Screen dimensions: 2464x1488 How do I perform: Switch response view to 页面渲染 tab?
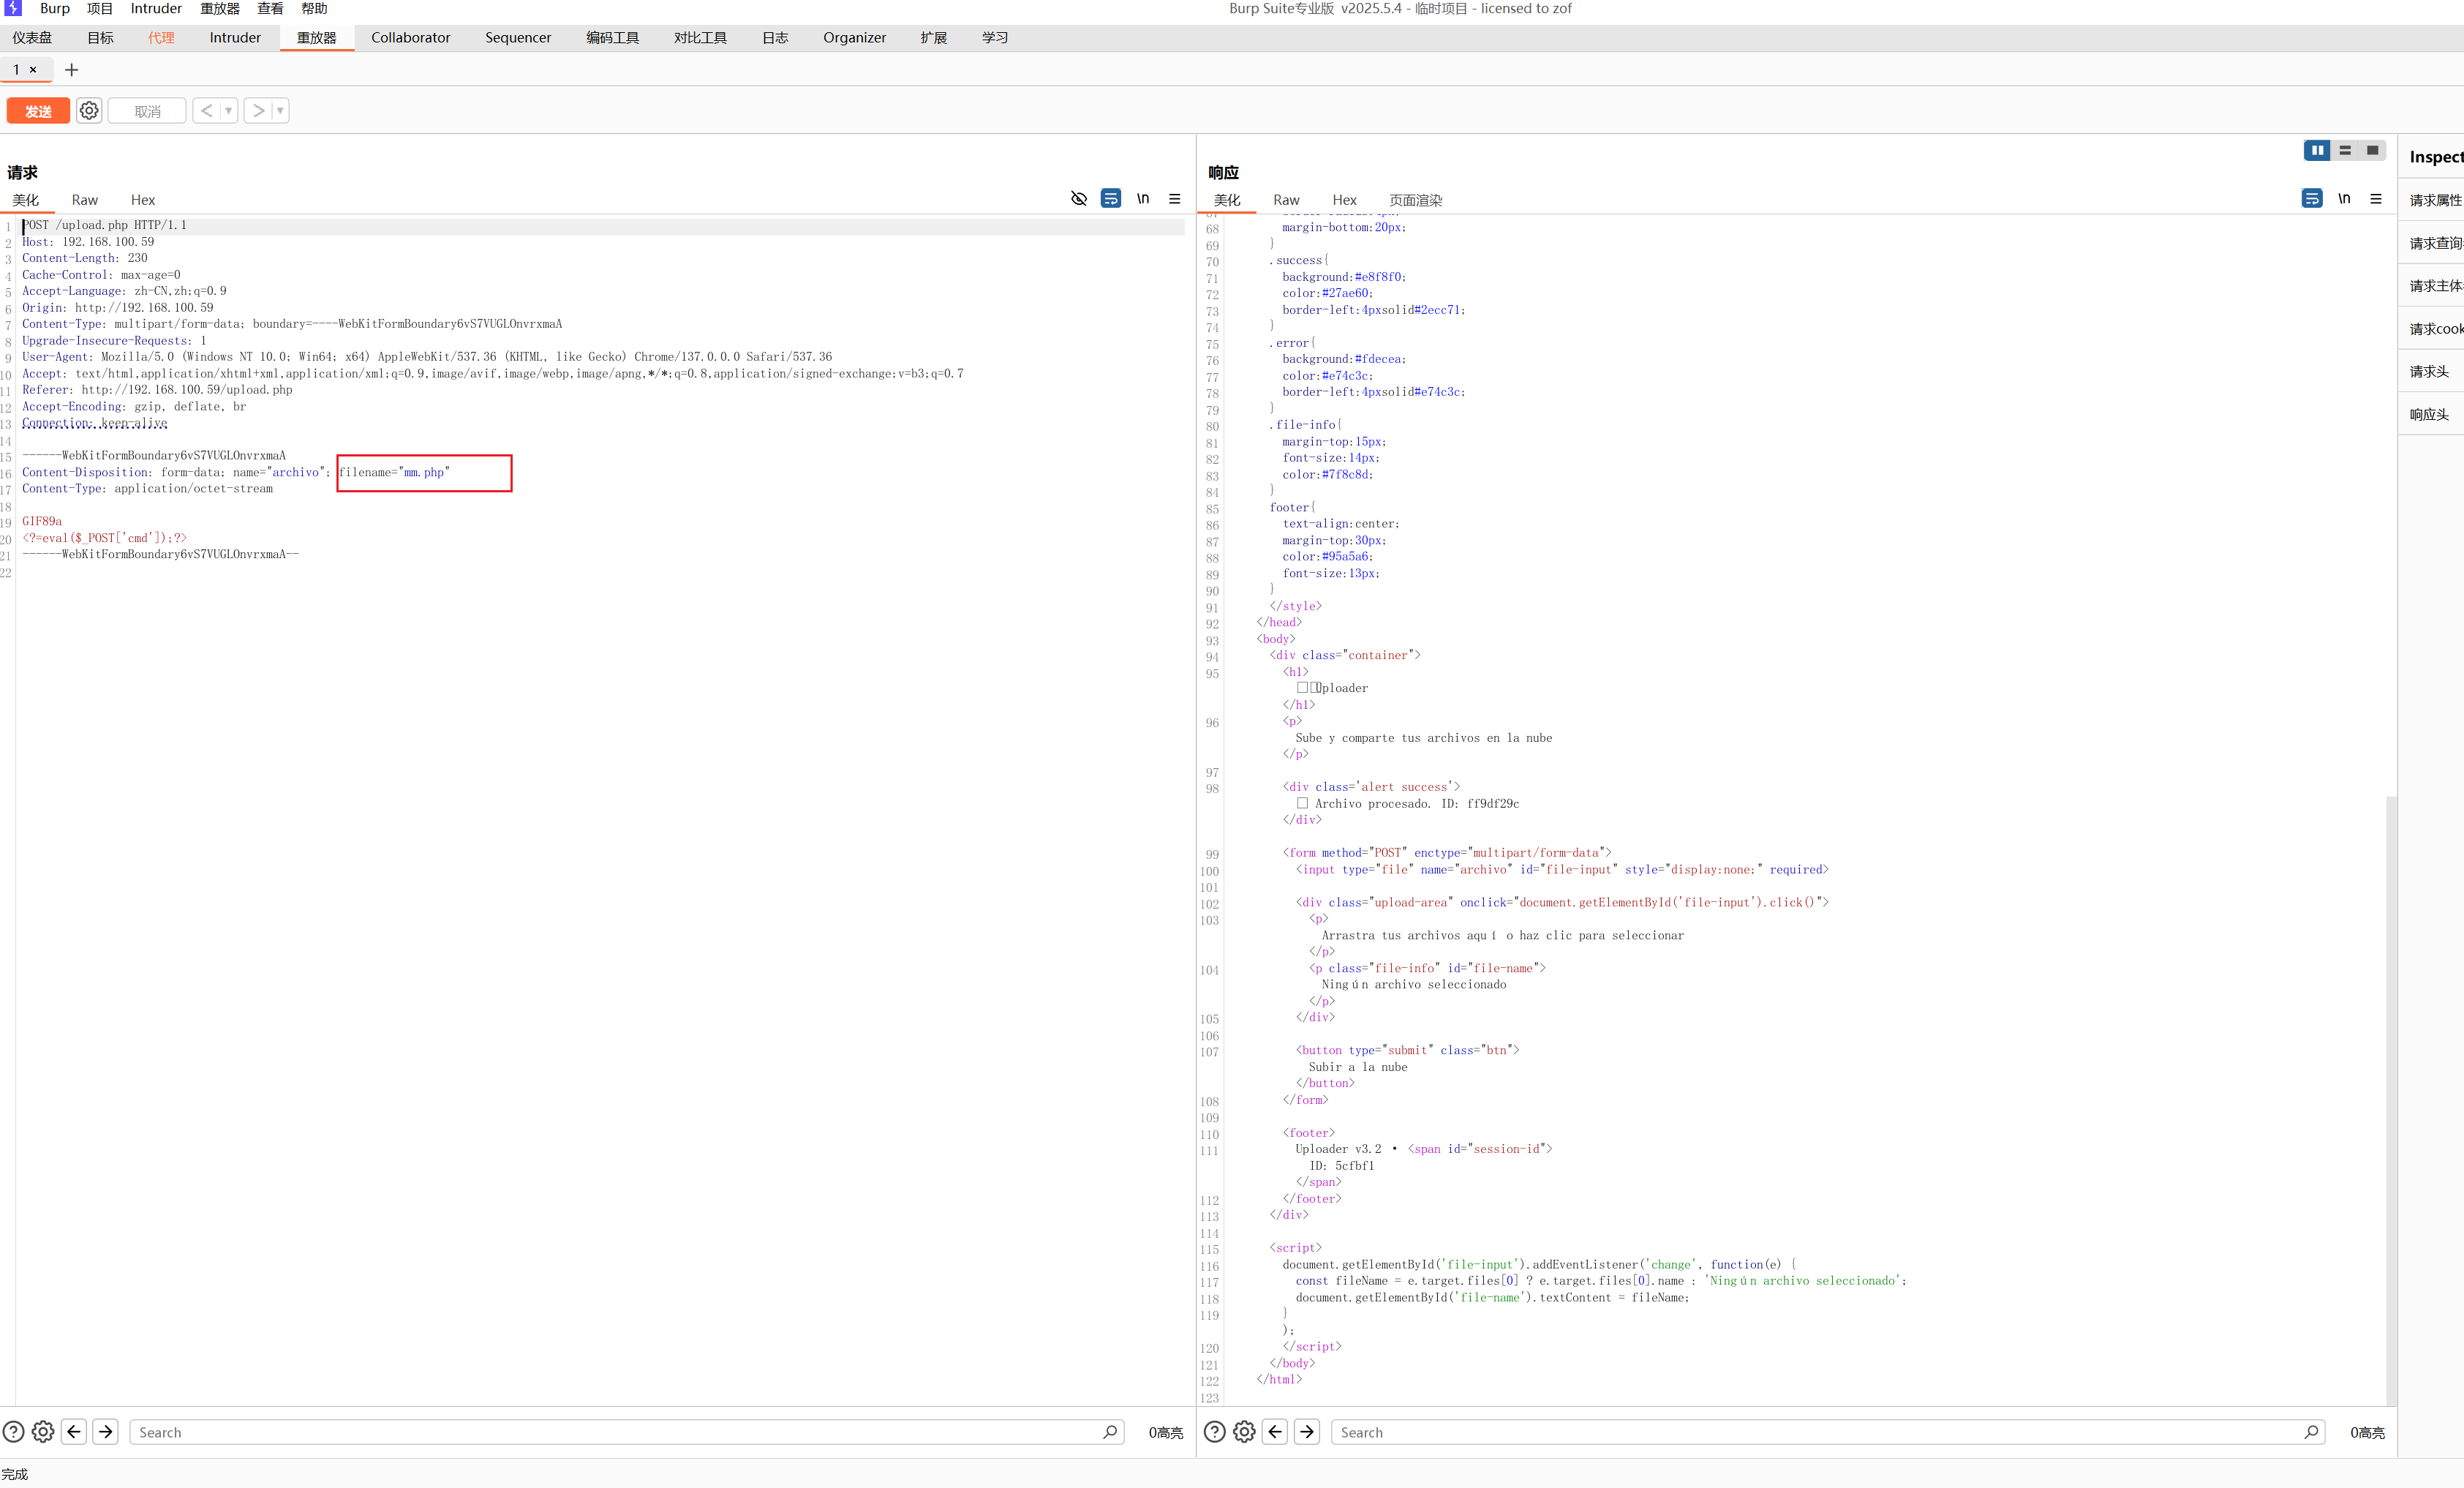point(1415,200)
